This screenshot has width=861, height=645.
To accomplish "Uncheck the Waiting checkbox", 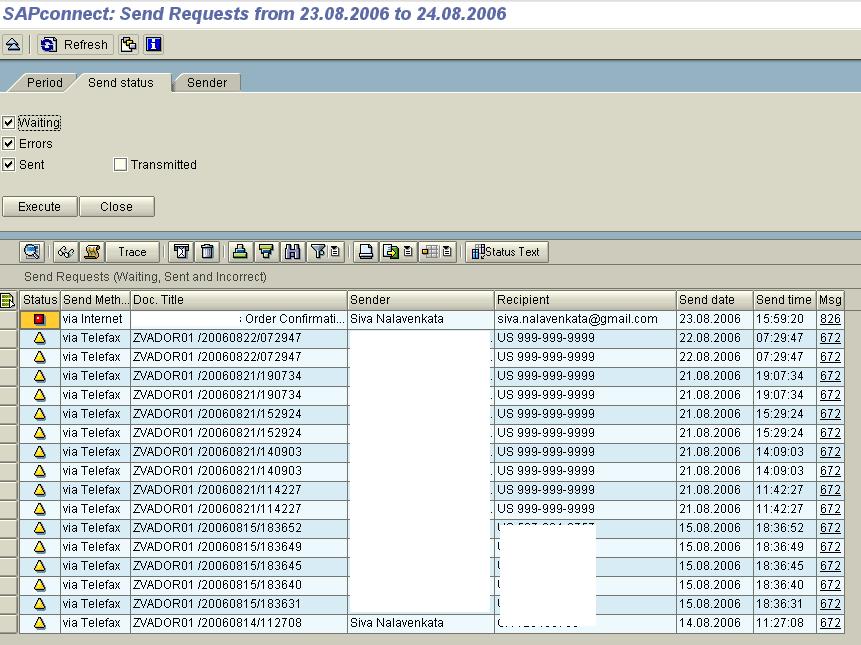I will coord(9,122).
